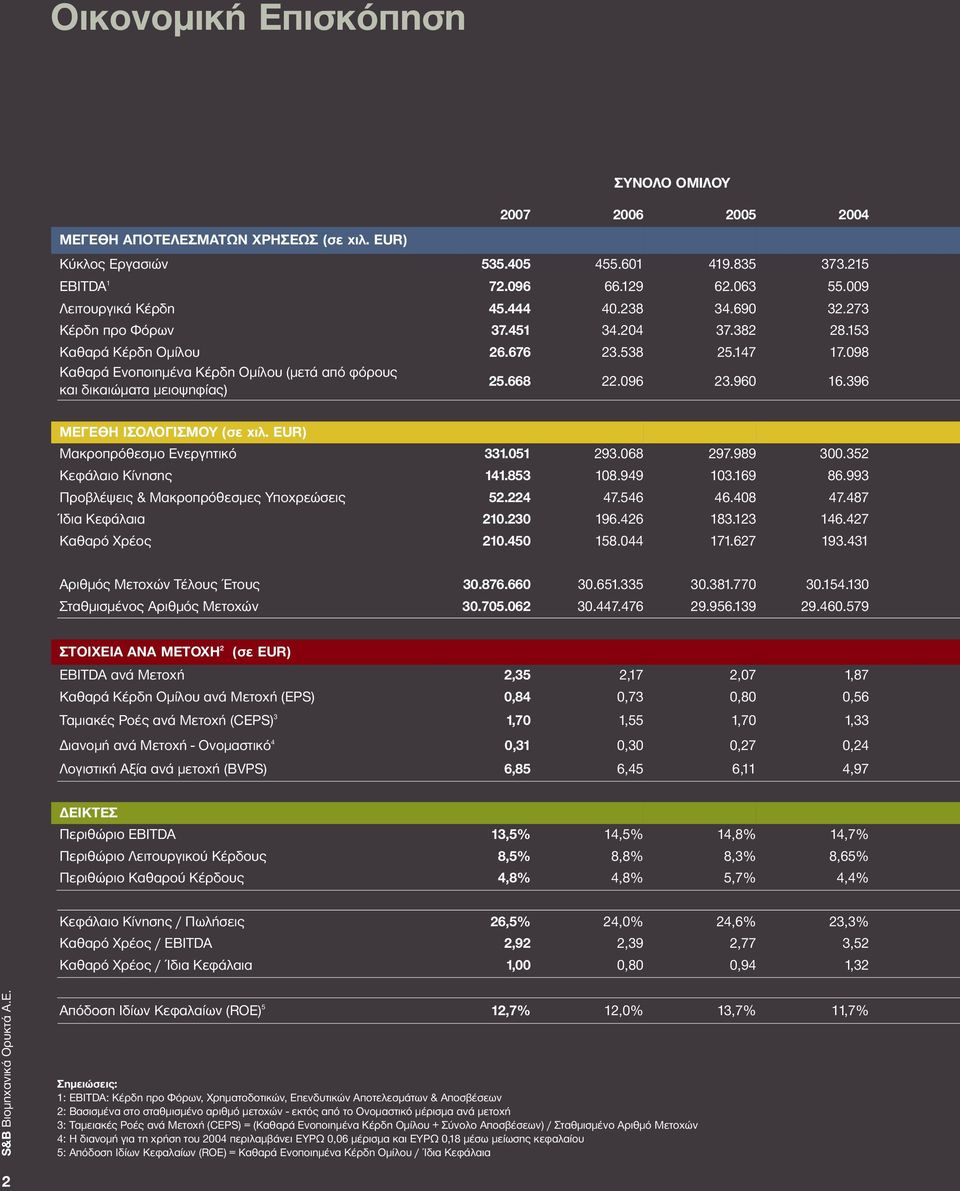Select the 'Κέρδη προ Φόρων' row label

click(x=117, y=330)
